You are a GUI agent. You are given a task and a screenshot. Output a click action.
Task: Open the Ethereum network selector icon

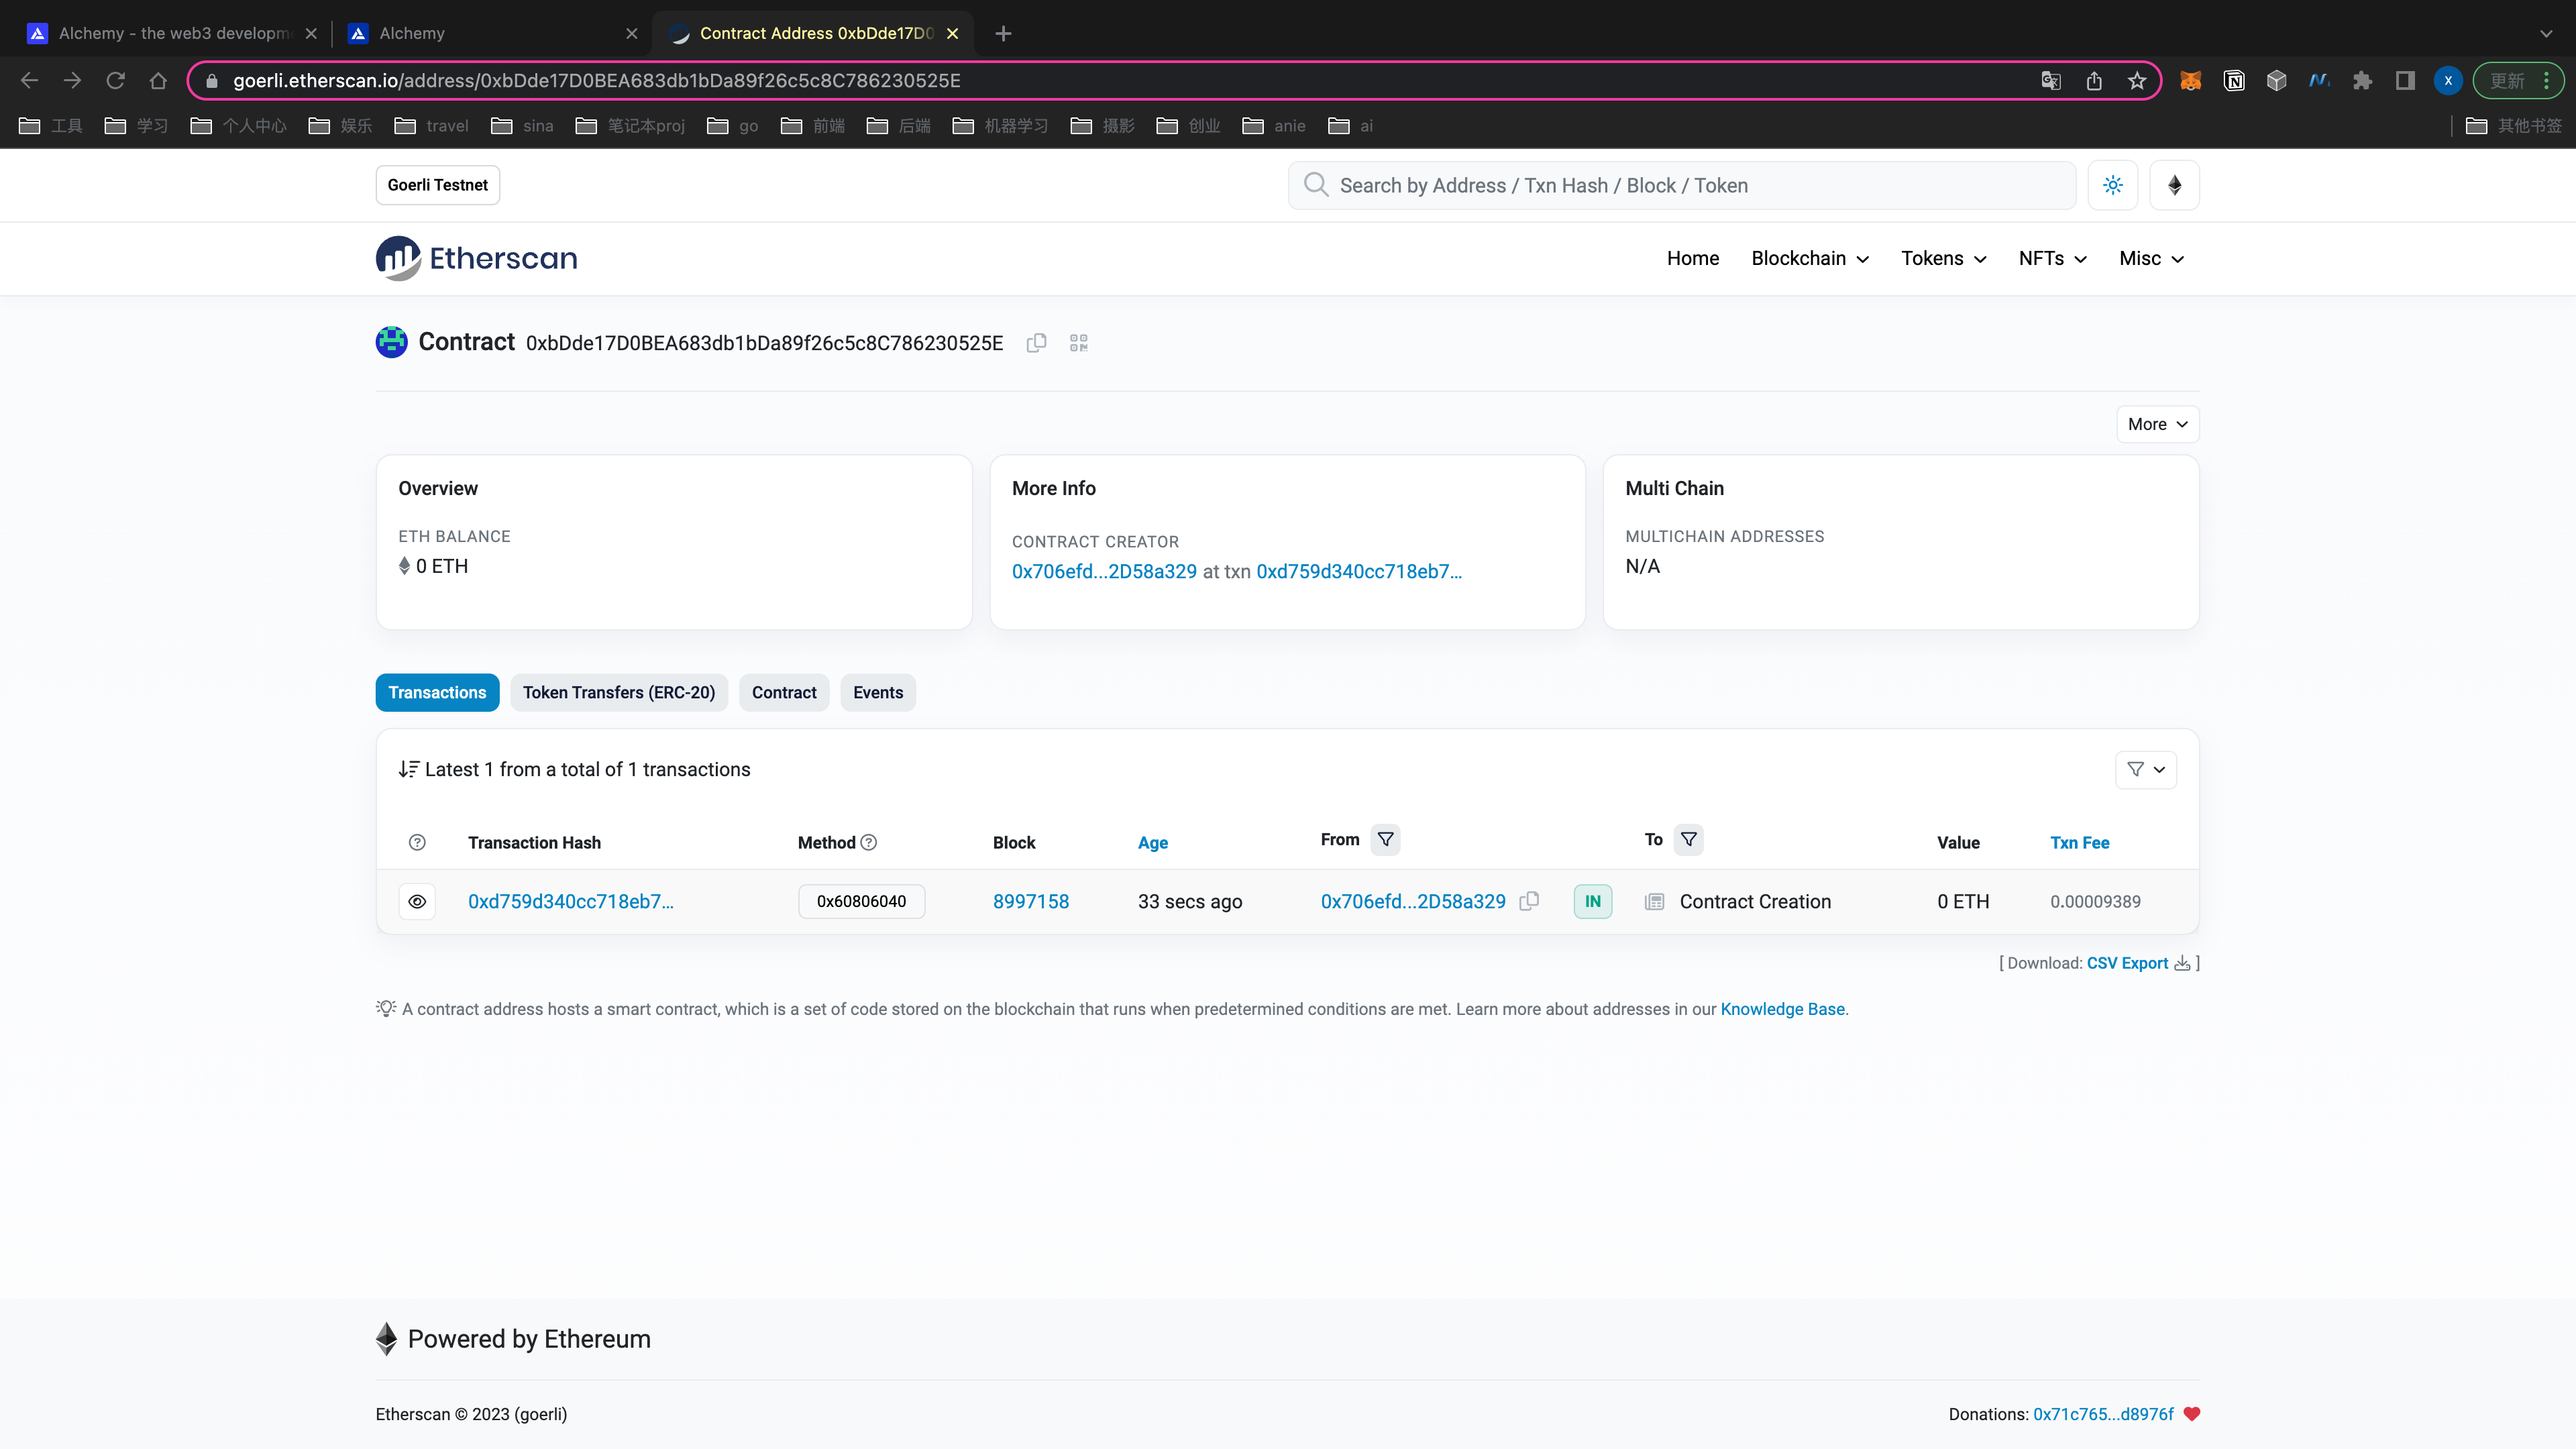pyautogui.click(x=2174, y=185)
